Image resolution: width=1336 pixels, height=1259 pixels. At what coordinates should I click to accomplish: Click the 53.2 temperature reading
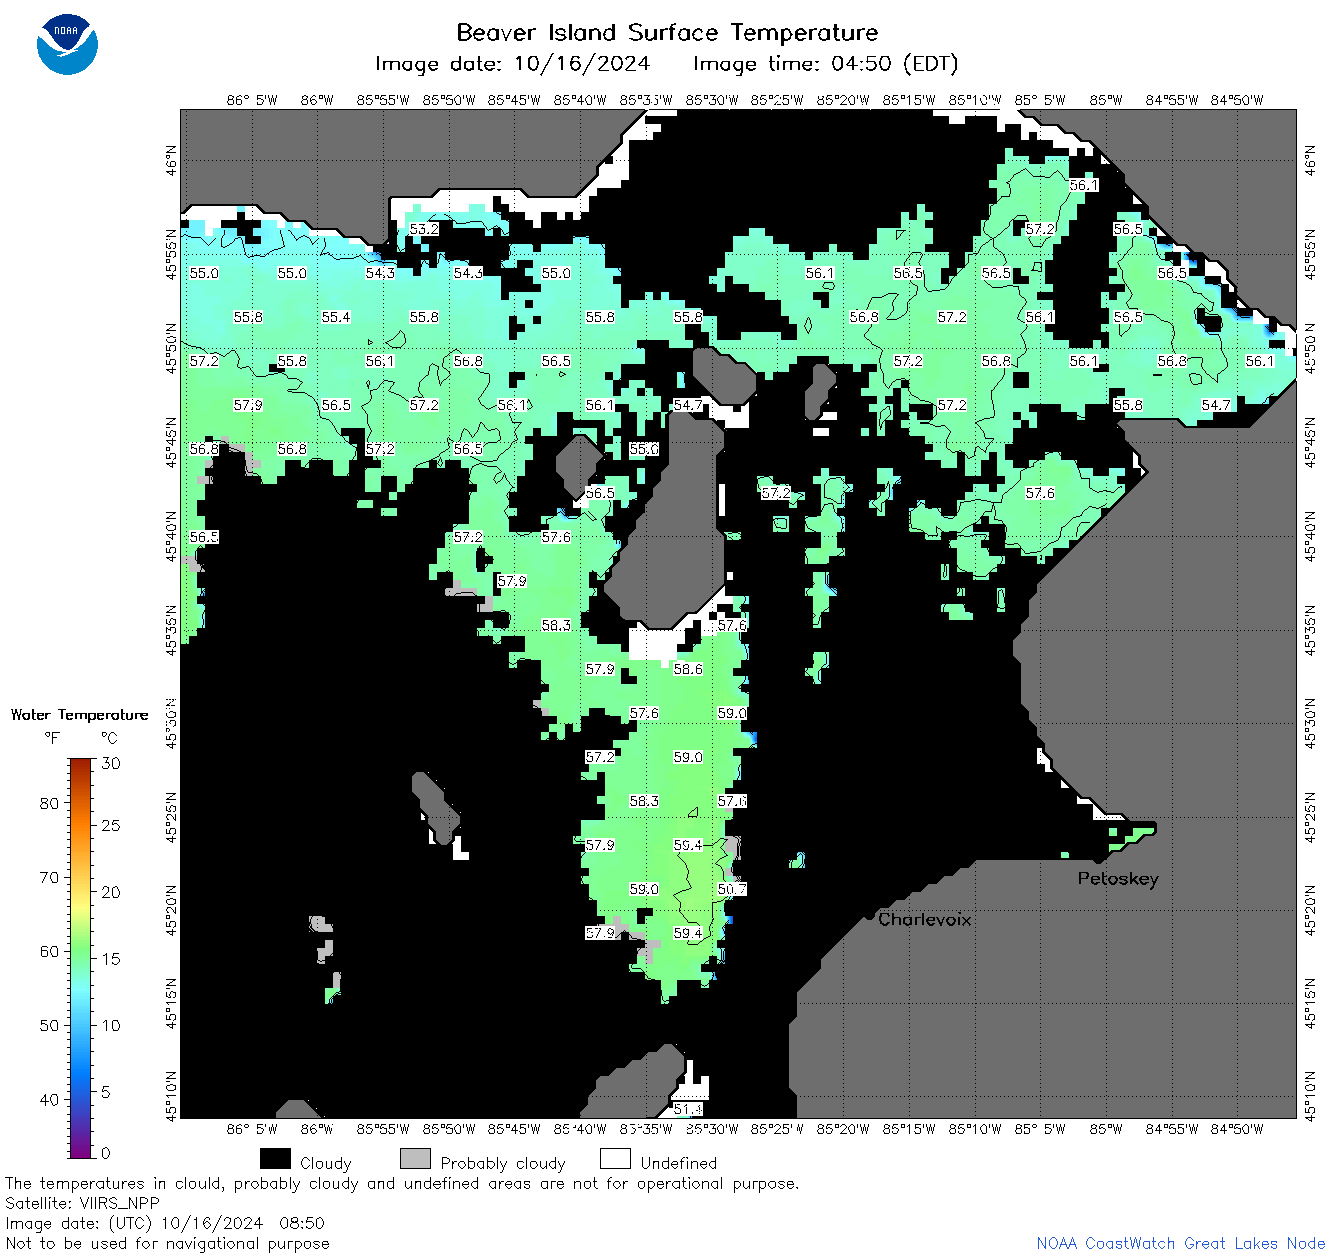[x=424, y=229]
